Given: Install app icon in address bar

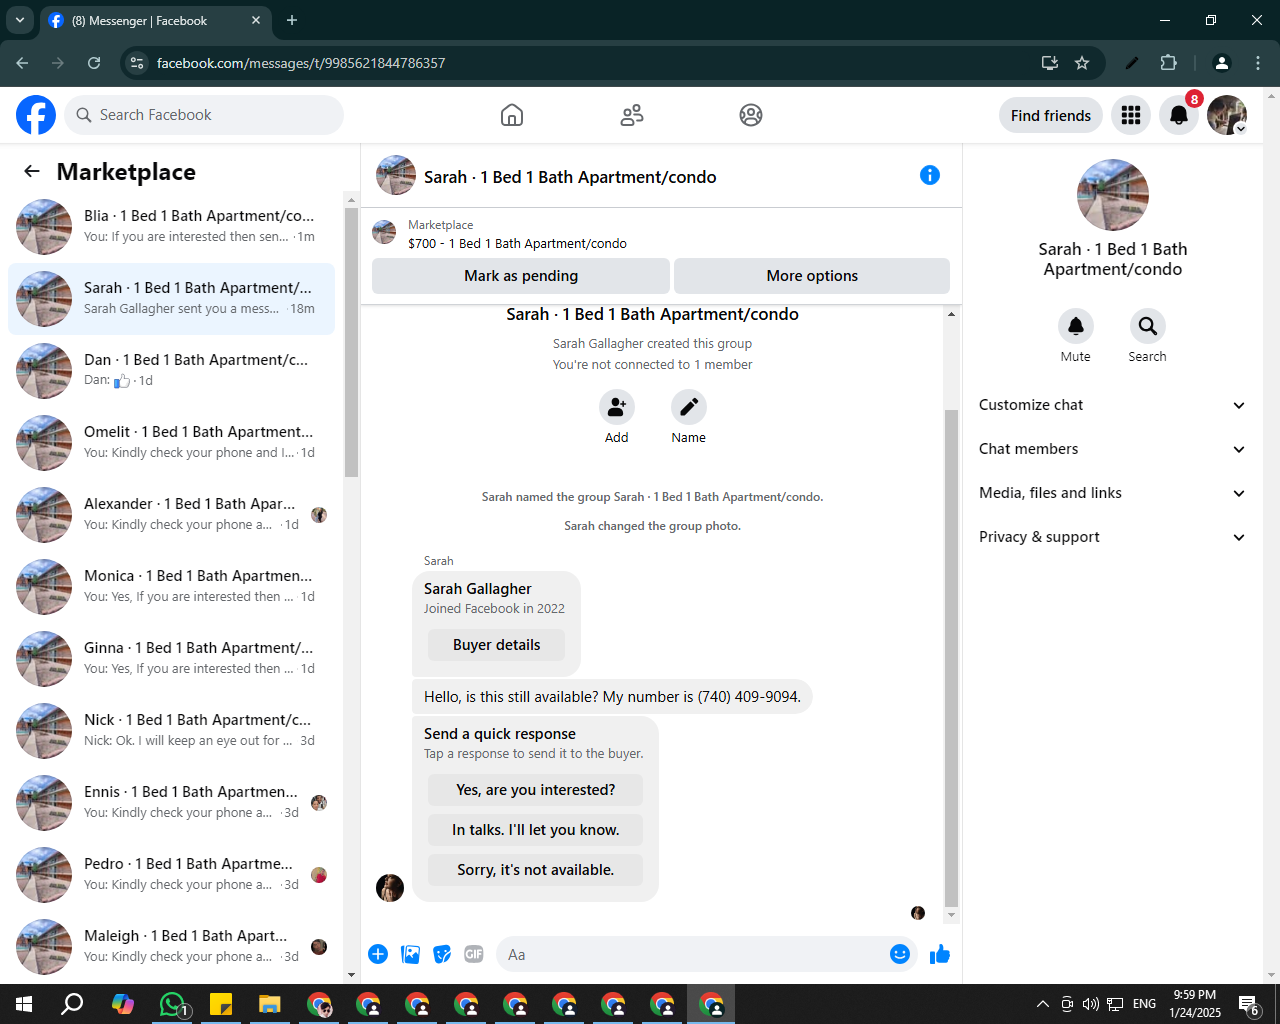Looking at the screenshot, I should point(1050,63).
